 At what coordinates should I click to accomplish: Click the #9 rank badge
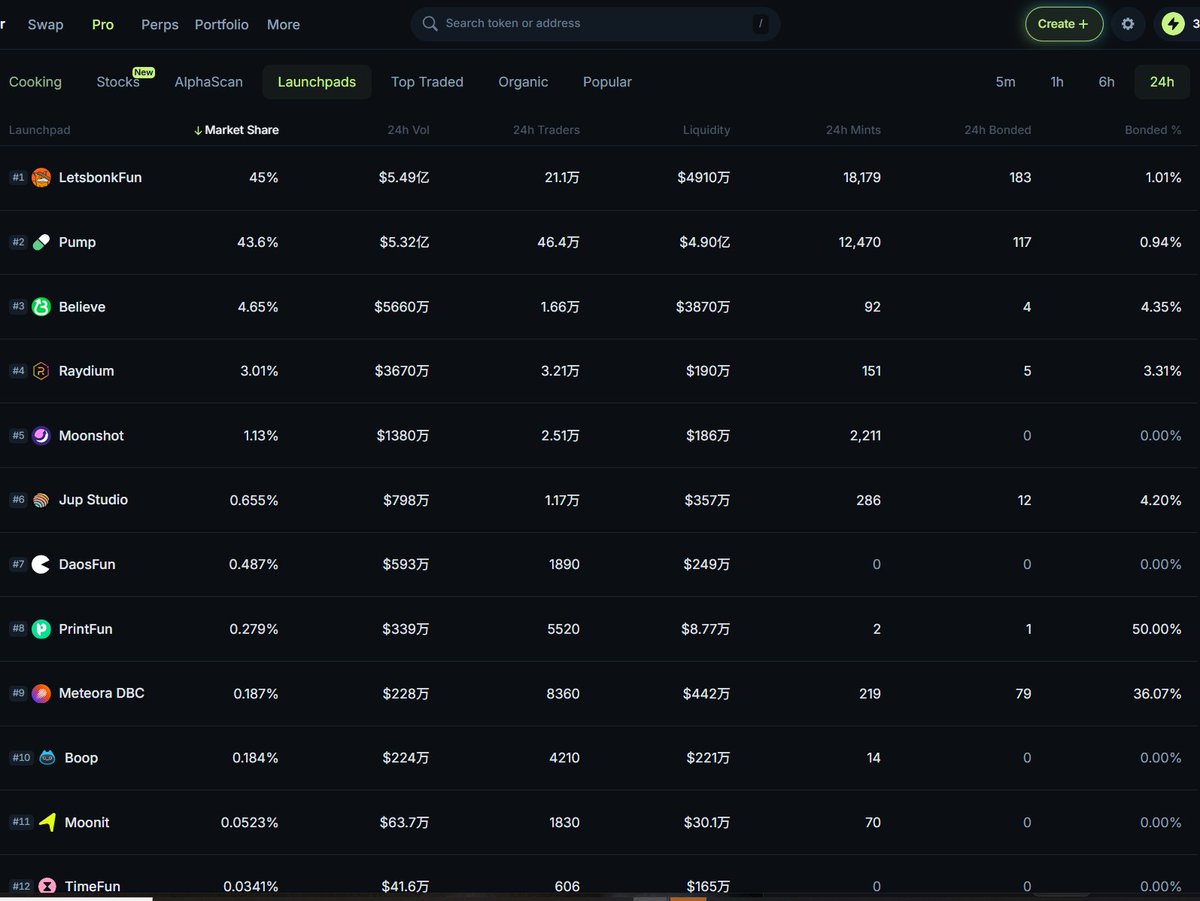tap(18, 694)
